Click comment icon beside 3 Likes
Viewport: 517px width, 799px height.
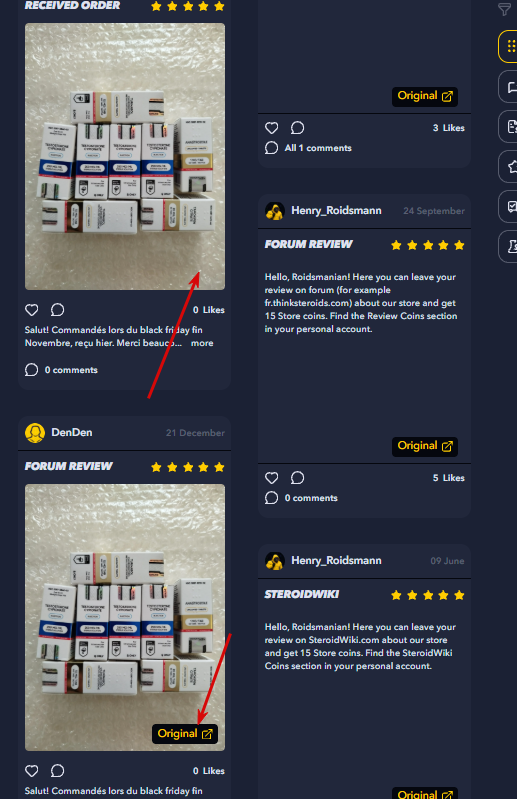(297, 128)
